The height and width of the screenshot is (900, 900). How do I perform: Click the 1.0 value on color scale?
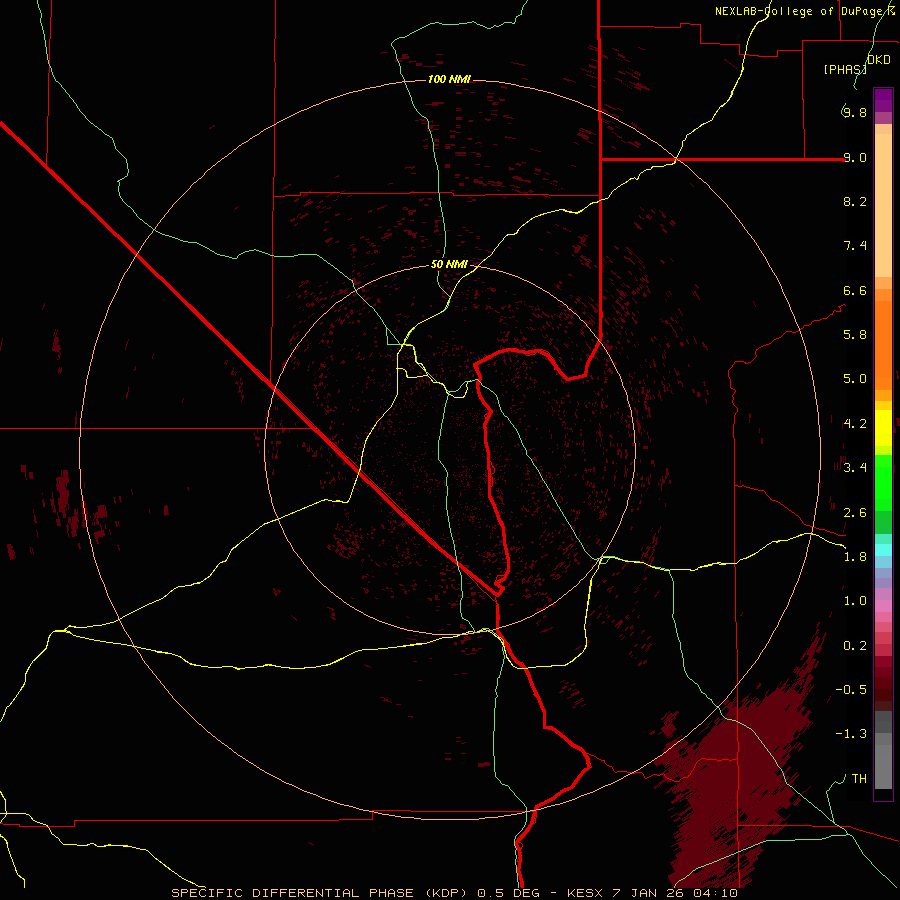coord(855,601)
